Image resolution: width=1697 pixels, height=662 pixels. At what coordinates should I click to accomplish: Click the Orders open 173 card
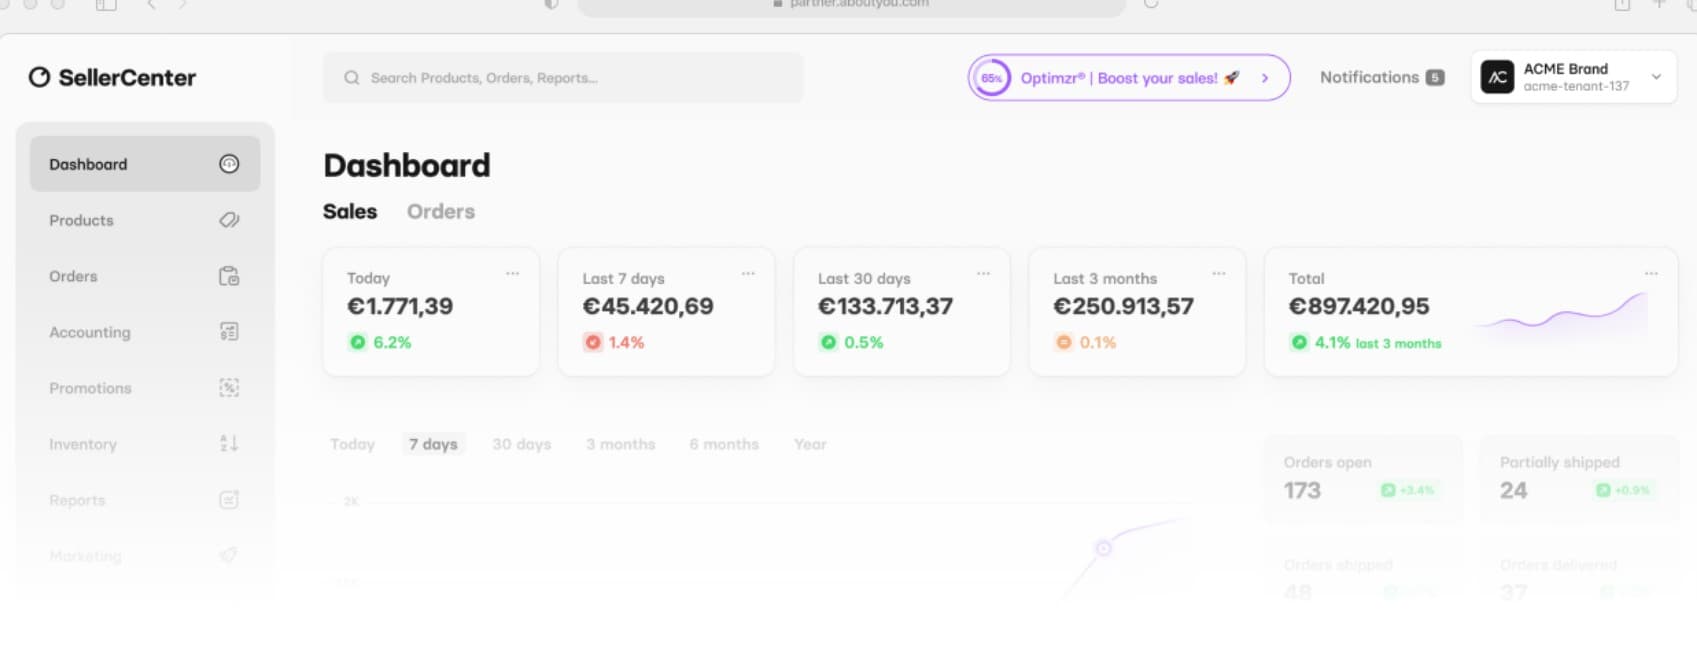1363,478
